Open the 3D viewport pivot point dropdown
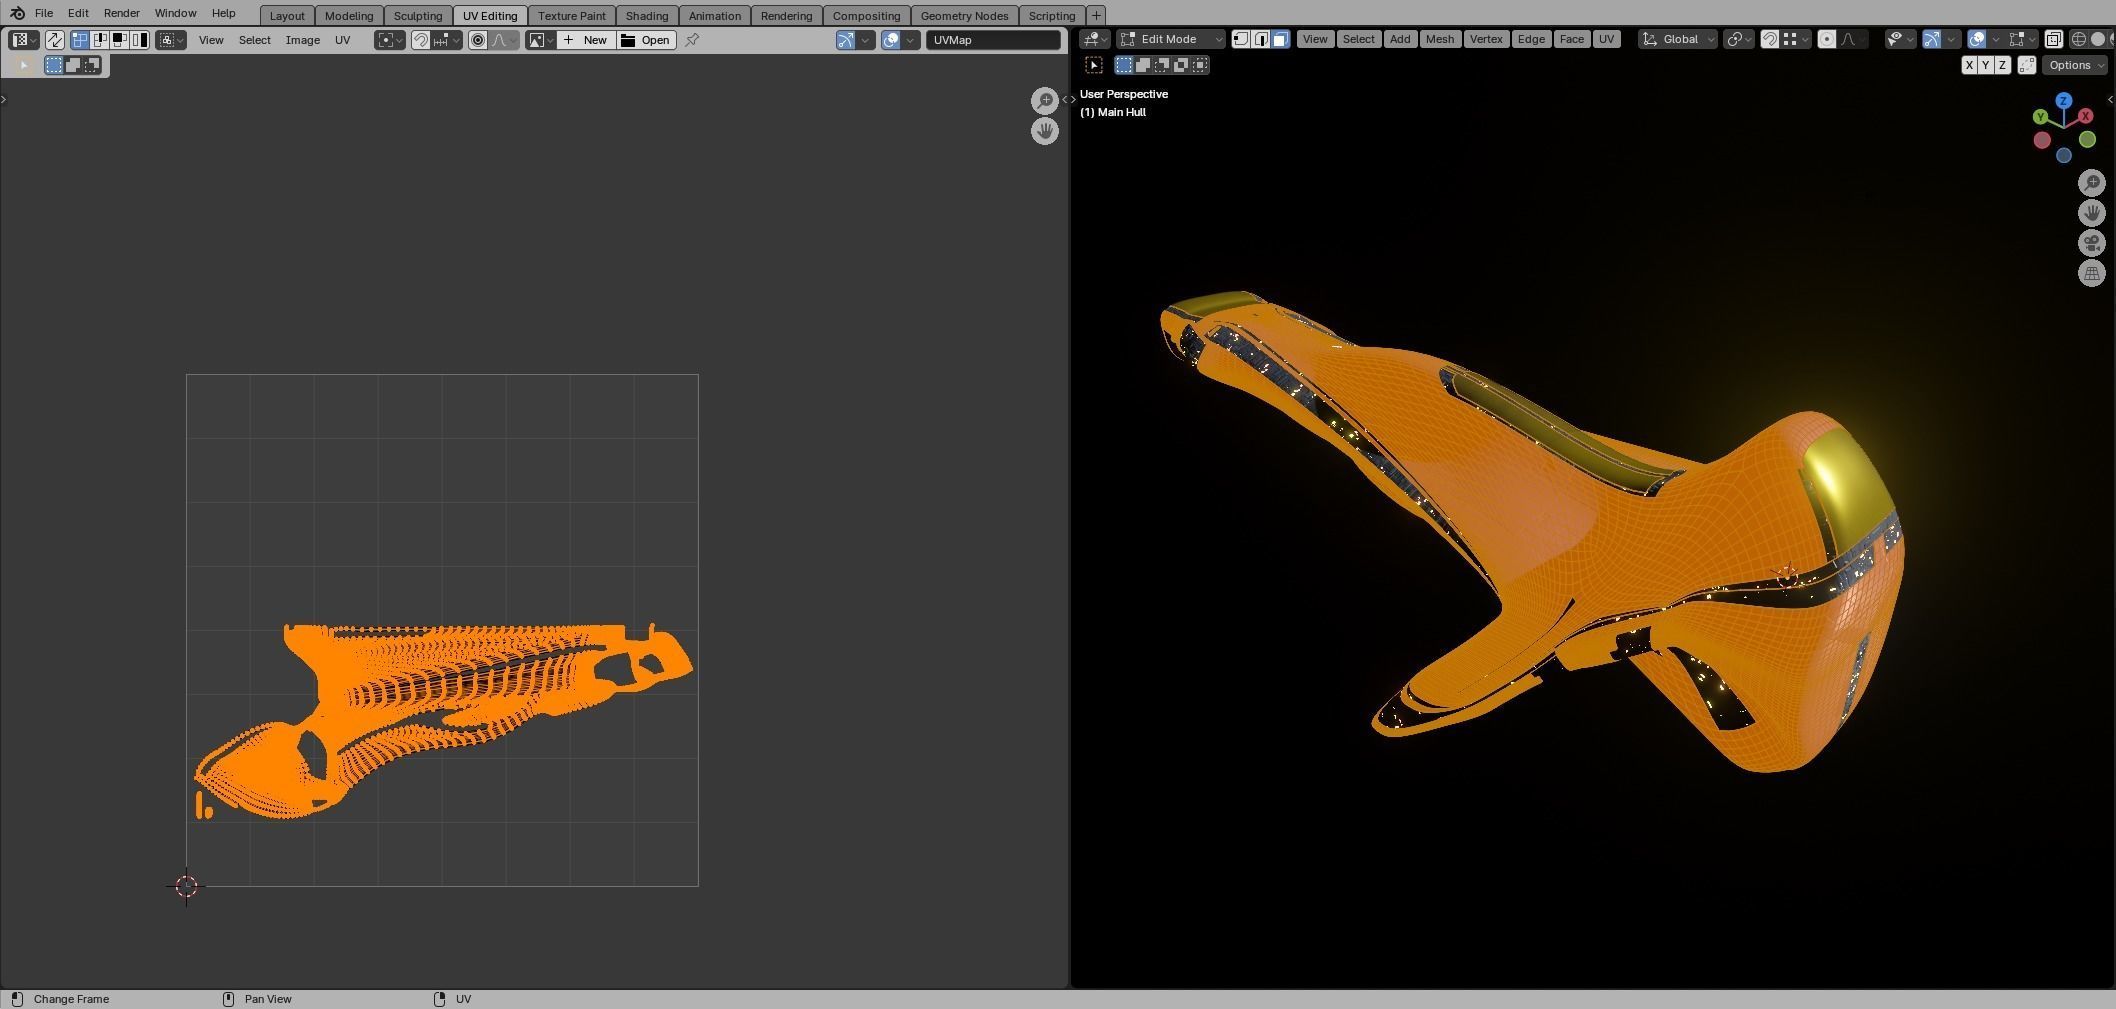Image resolution: width=2116 pixels, height=1009 pixels. coord(1739,39)
